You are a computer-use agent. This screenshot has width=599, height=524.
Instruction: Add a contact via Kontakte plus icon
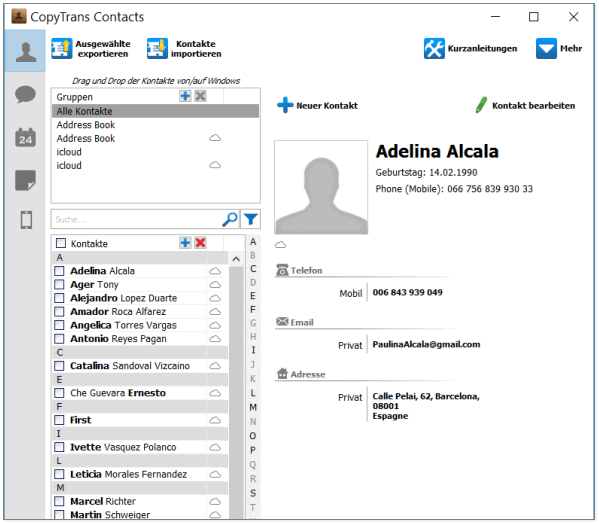[x=185, y=243]
